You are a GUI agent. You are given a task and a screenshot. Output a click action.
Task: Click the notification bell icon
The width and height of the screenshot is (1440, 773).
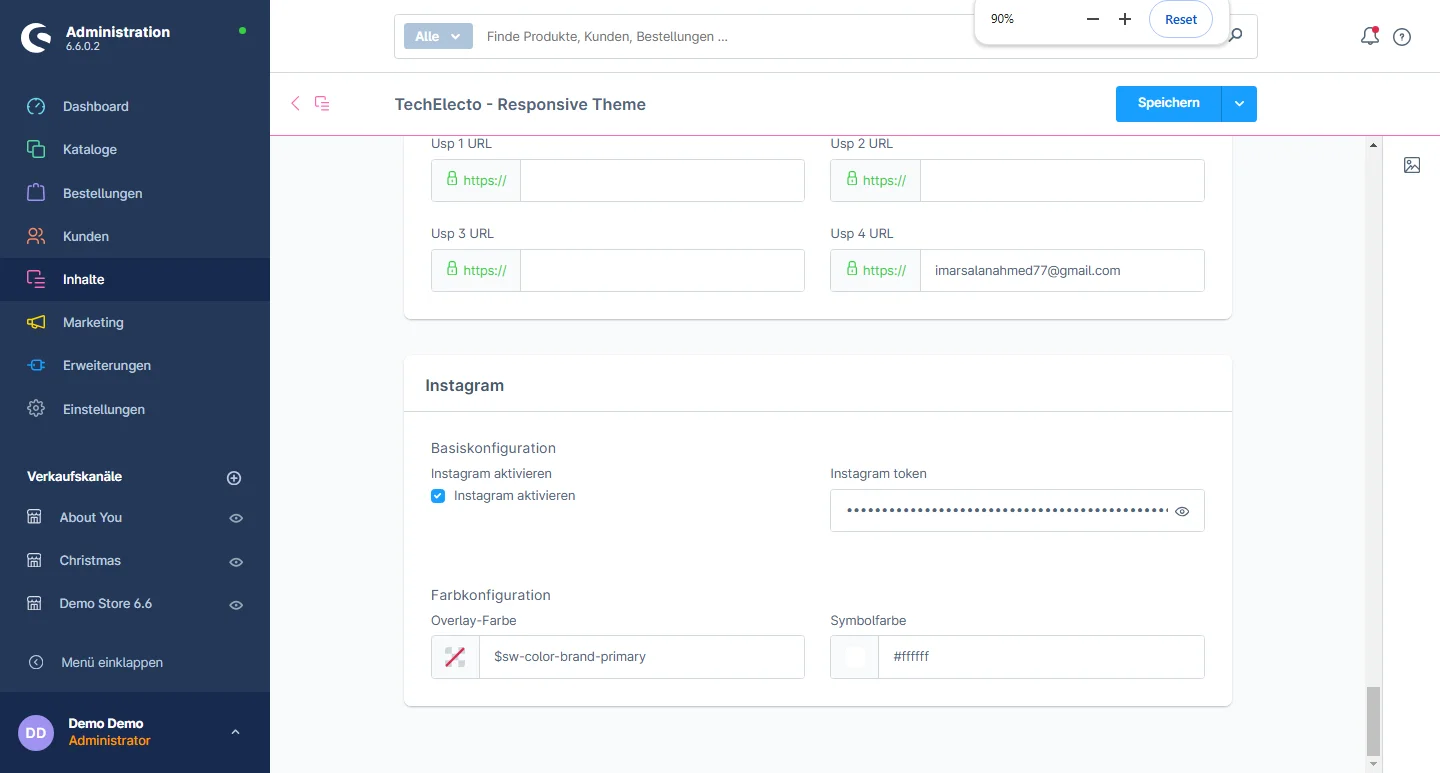coord(1369,37)
